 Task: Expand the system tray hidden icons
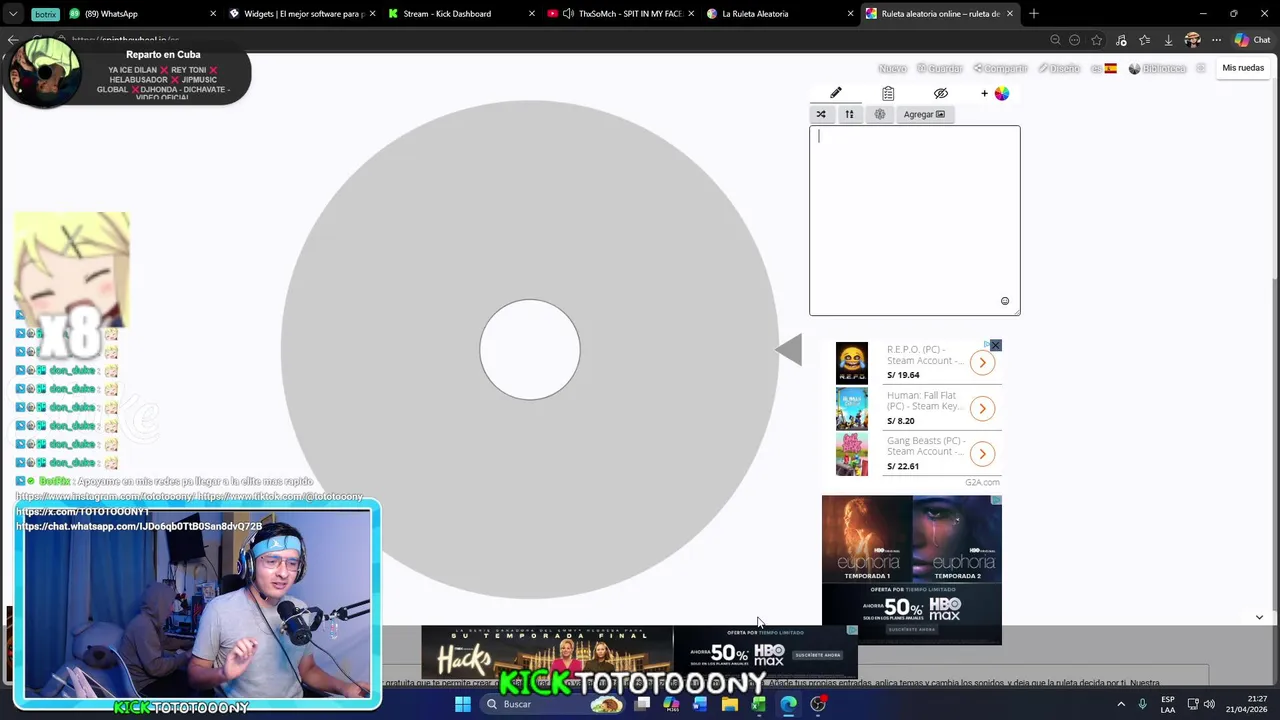pyautogui.click(x=1121, y=704)
